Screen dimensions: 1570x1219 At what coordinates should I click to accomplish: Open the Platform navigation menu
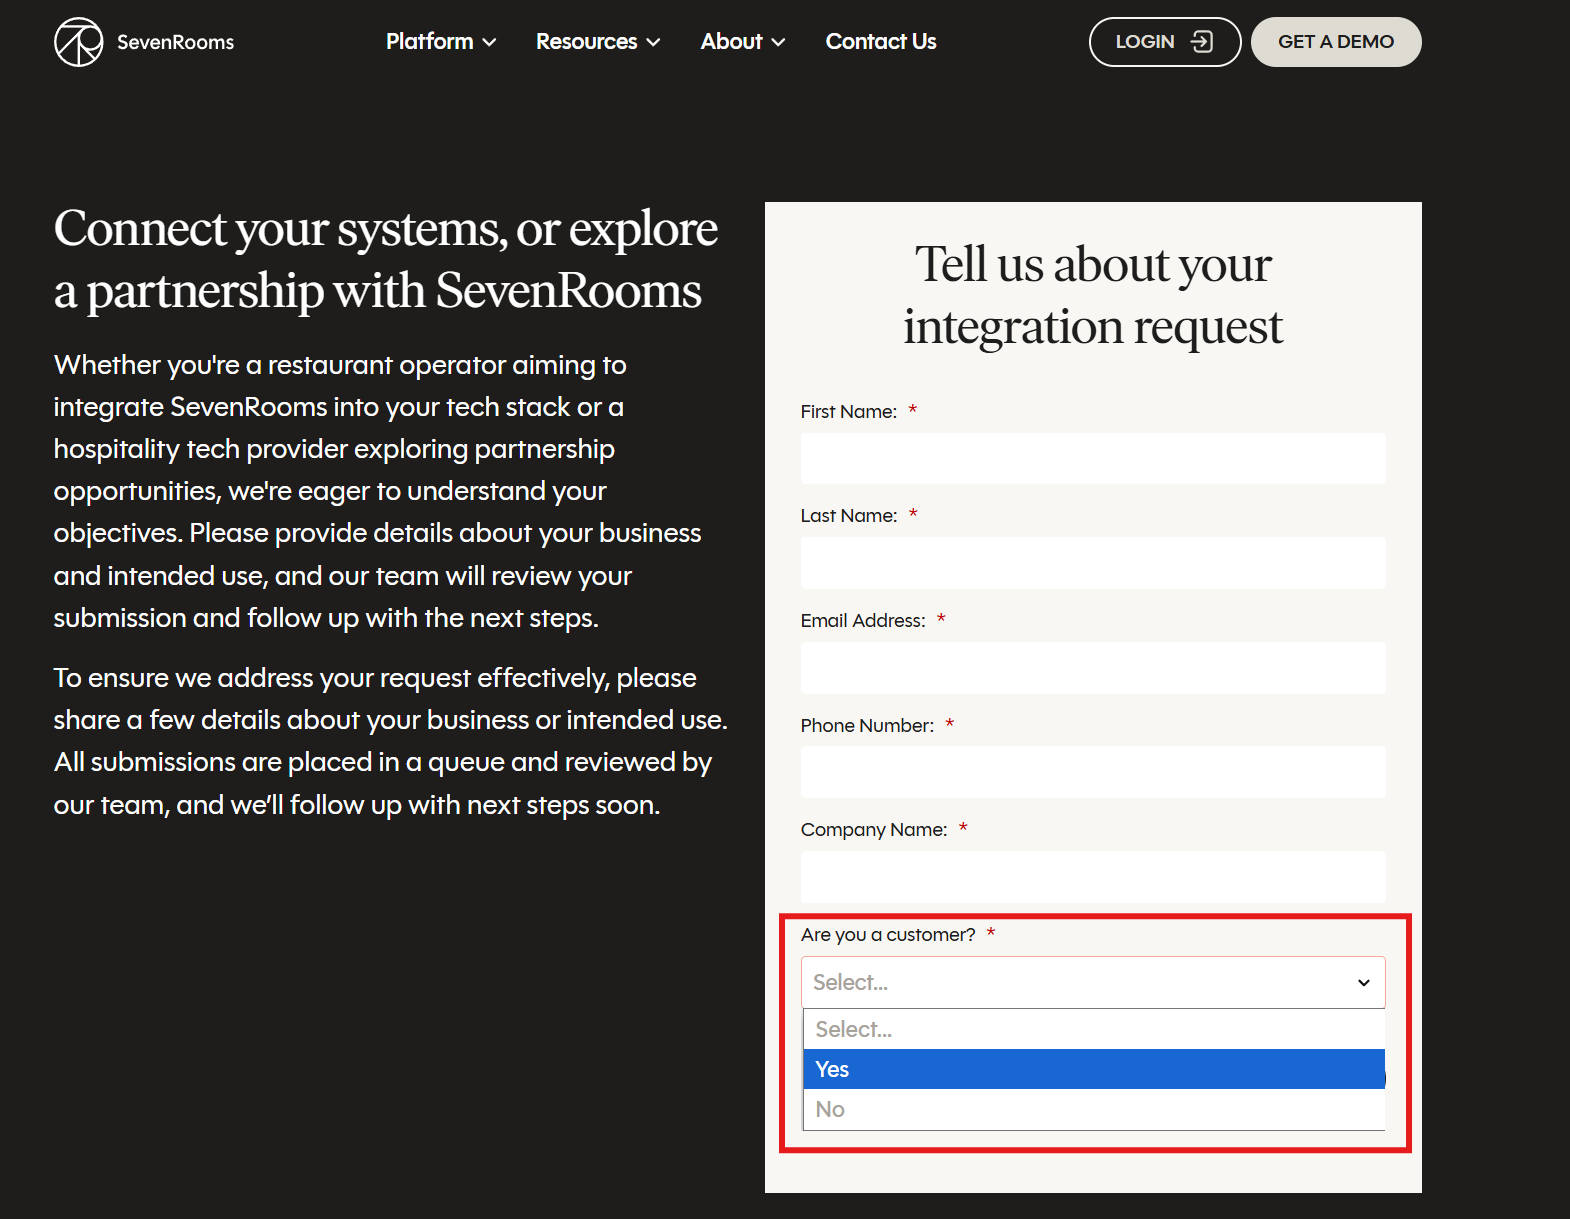tap(430, 42)
